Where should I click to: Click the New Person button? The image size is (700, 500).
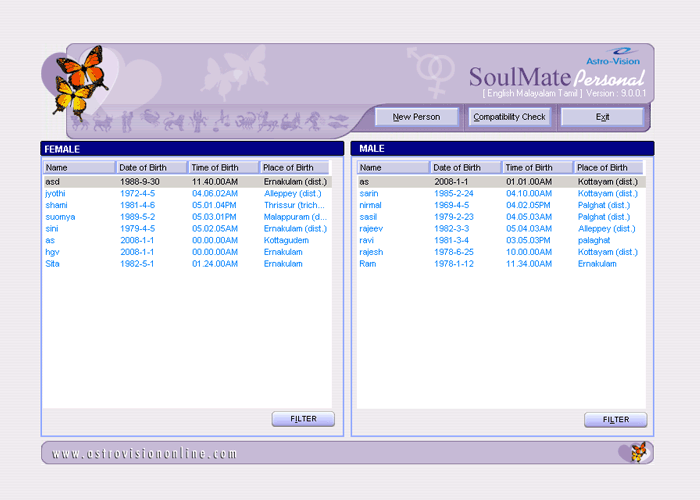click(x=417, y=117)
